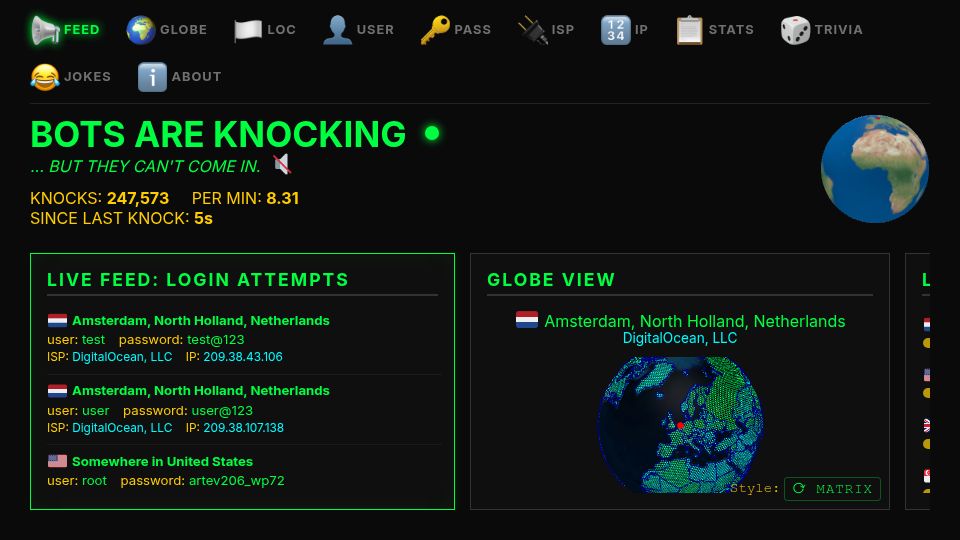
Task: Click the per min value 8.31
Action: (x=283, y=198)
